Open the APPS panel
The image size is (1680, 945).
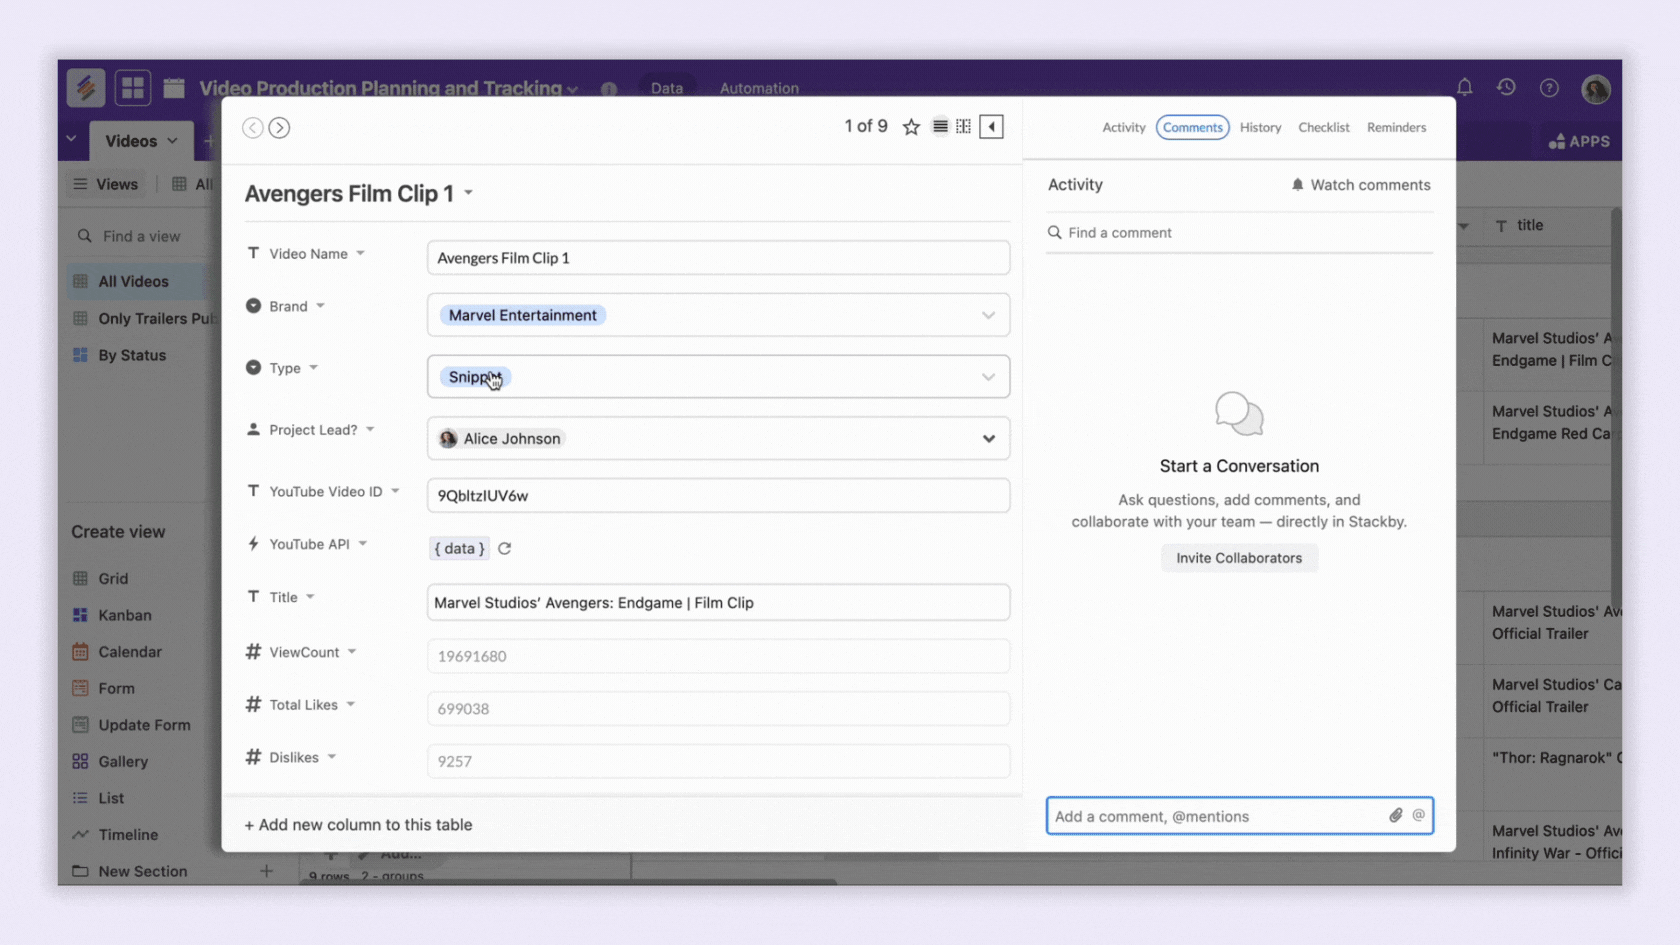pyautogui.click(x=1579, y=141)
